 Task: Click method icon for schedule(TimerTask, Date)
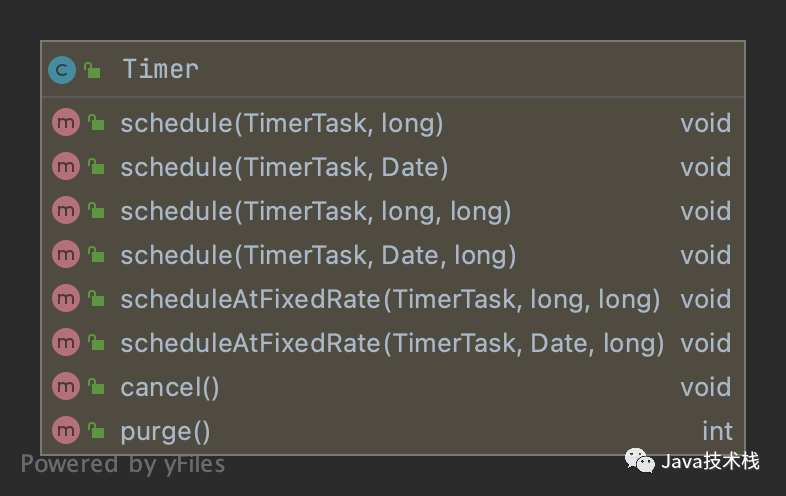[66, 167]
